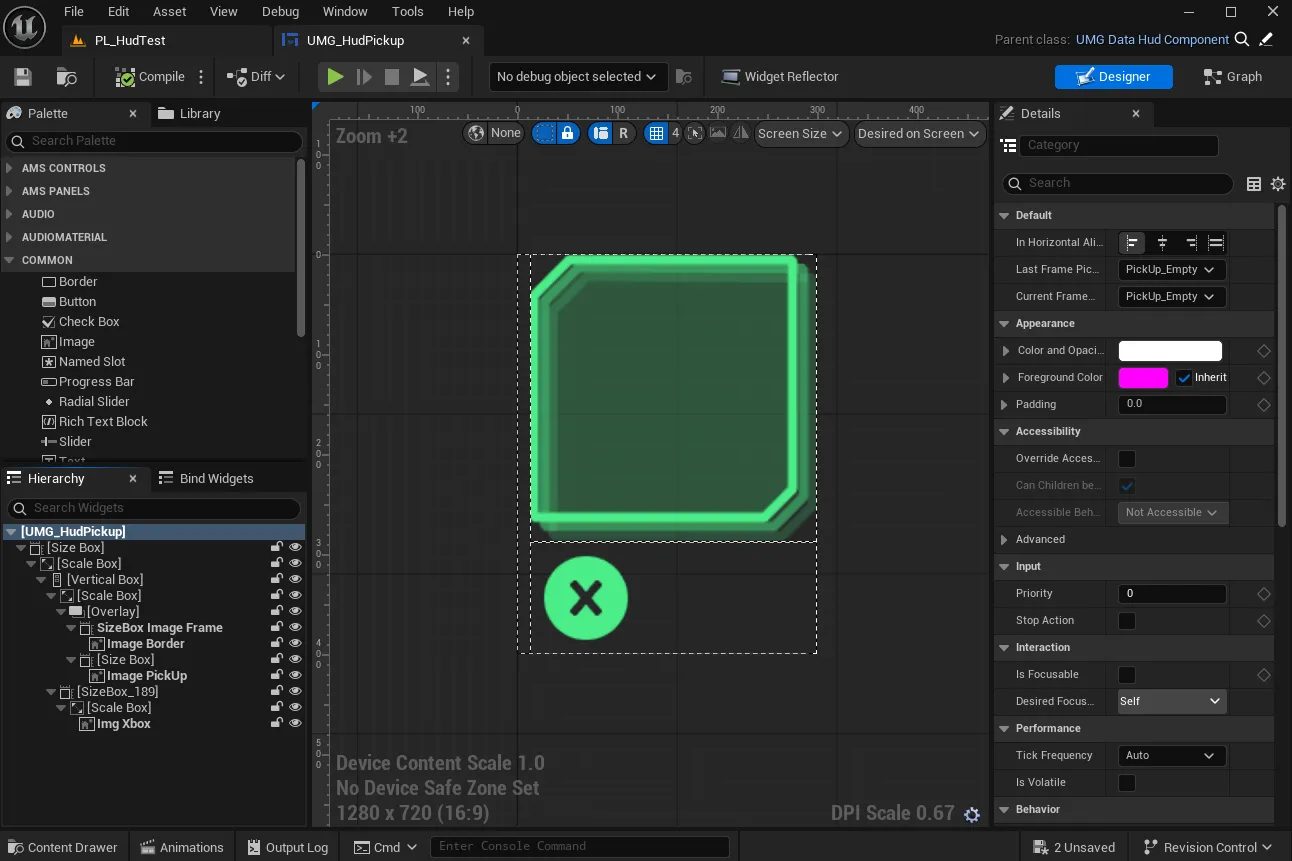This screenshot has width=1292, height=861.
Task: Change Last Frame Pic from PickUp_Empty
Action: (x=1171, y=269)
